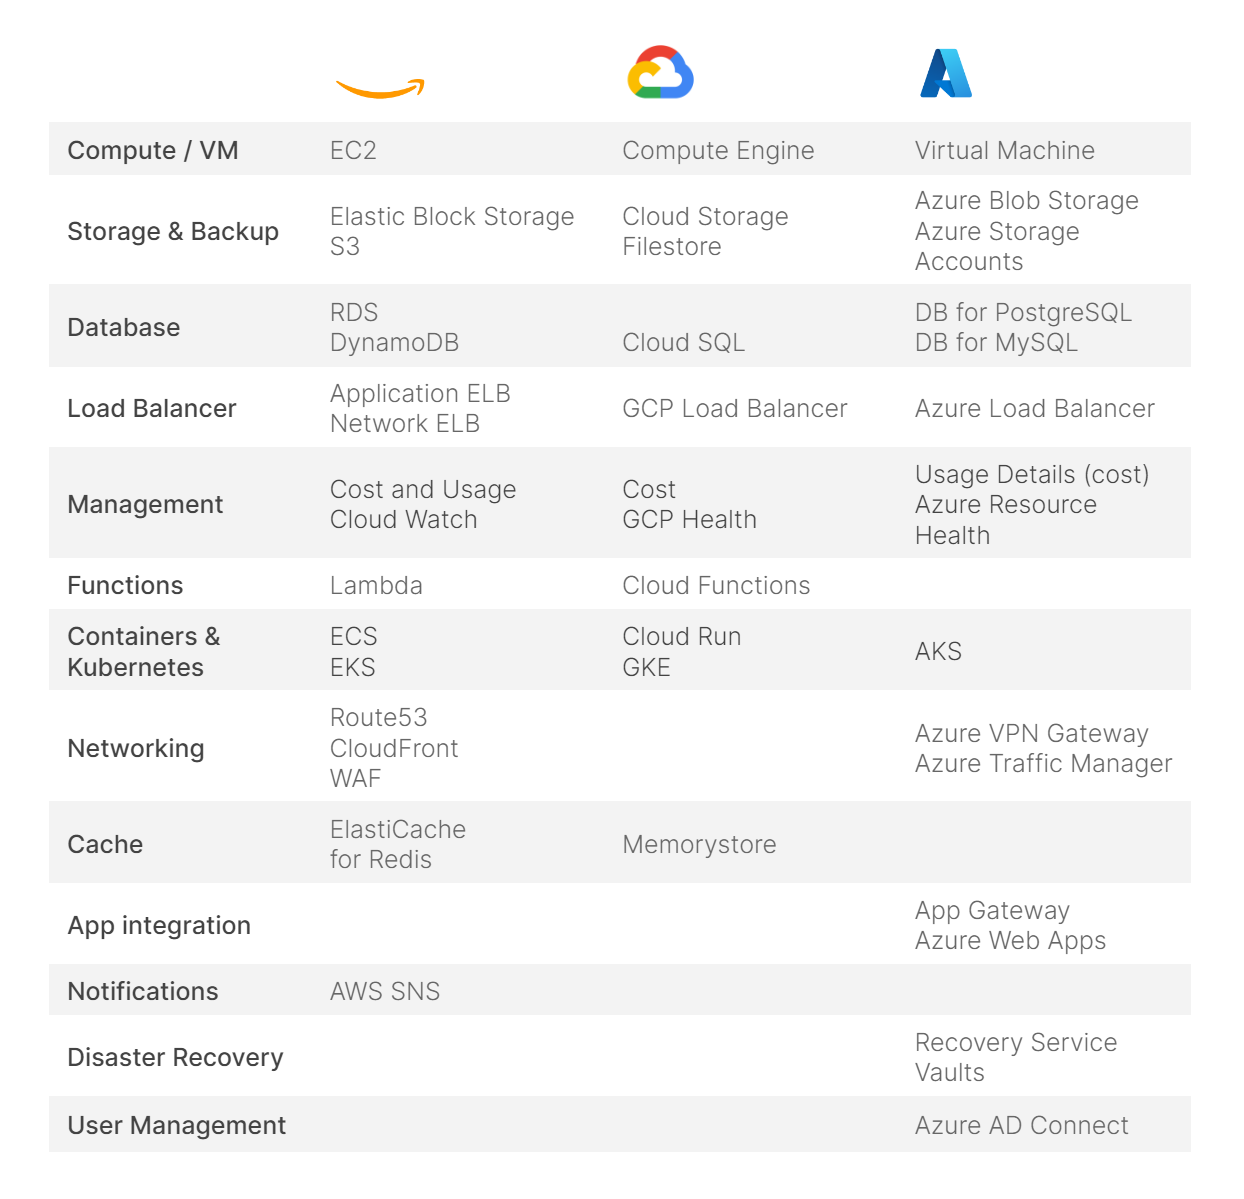Click Azure Traffic Manager text

[1043, 763]
